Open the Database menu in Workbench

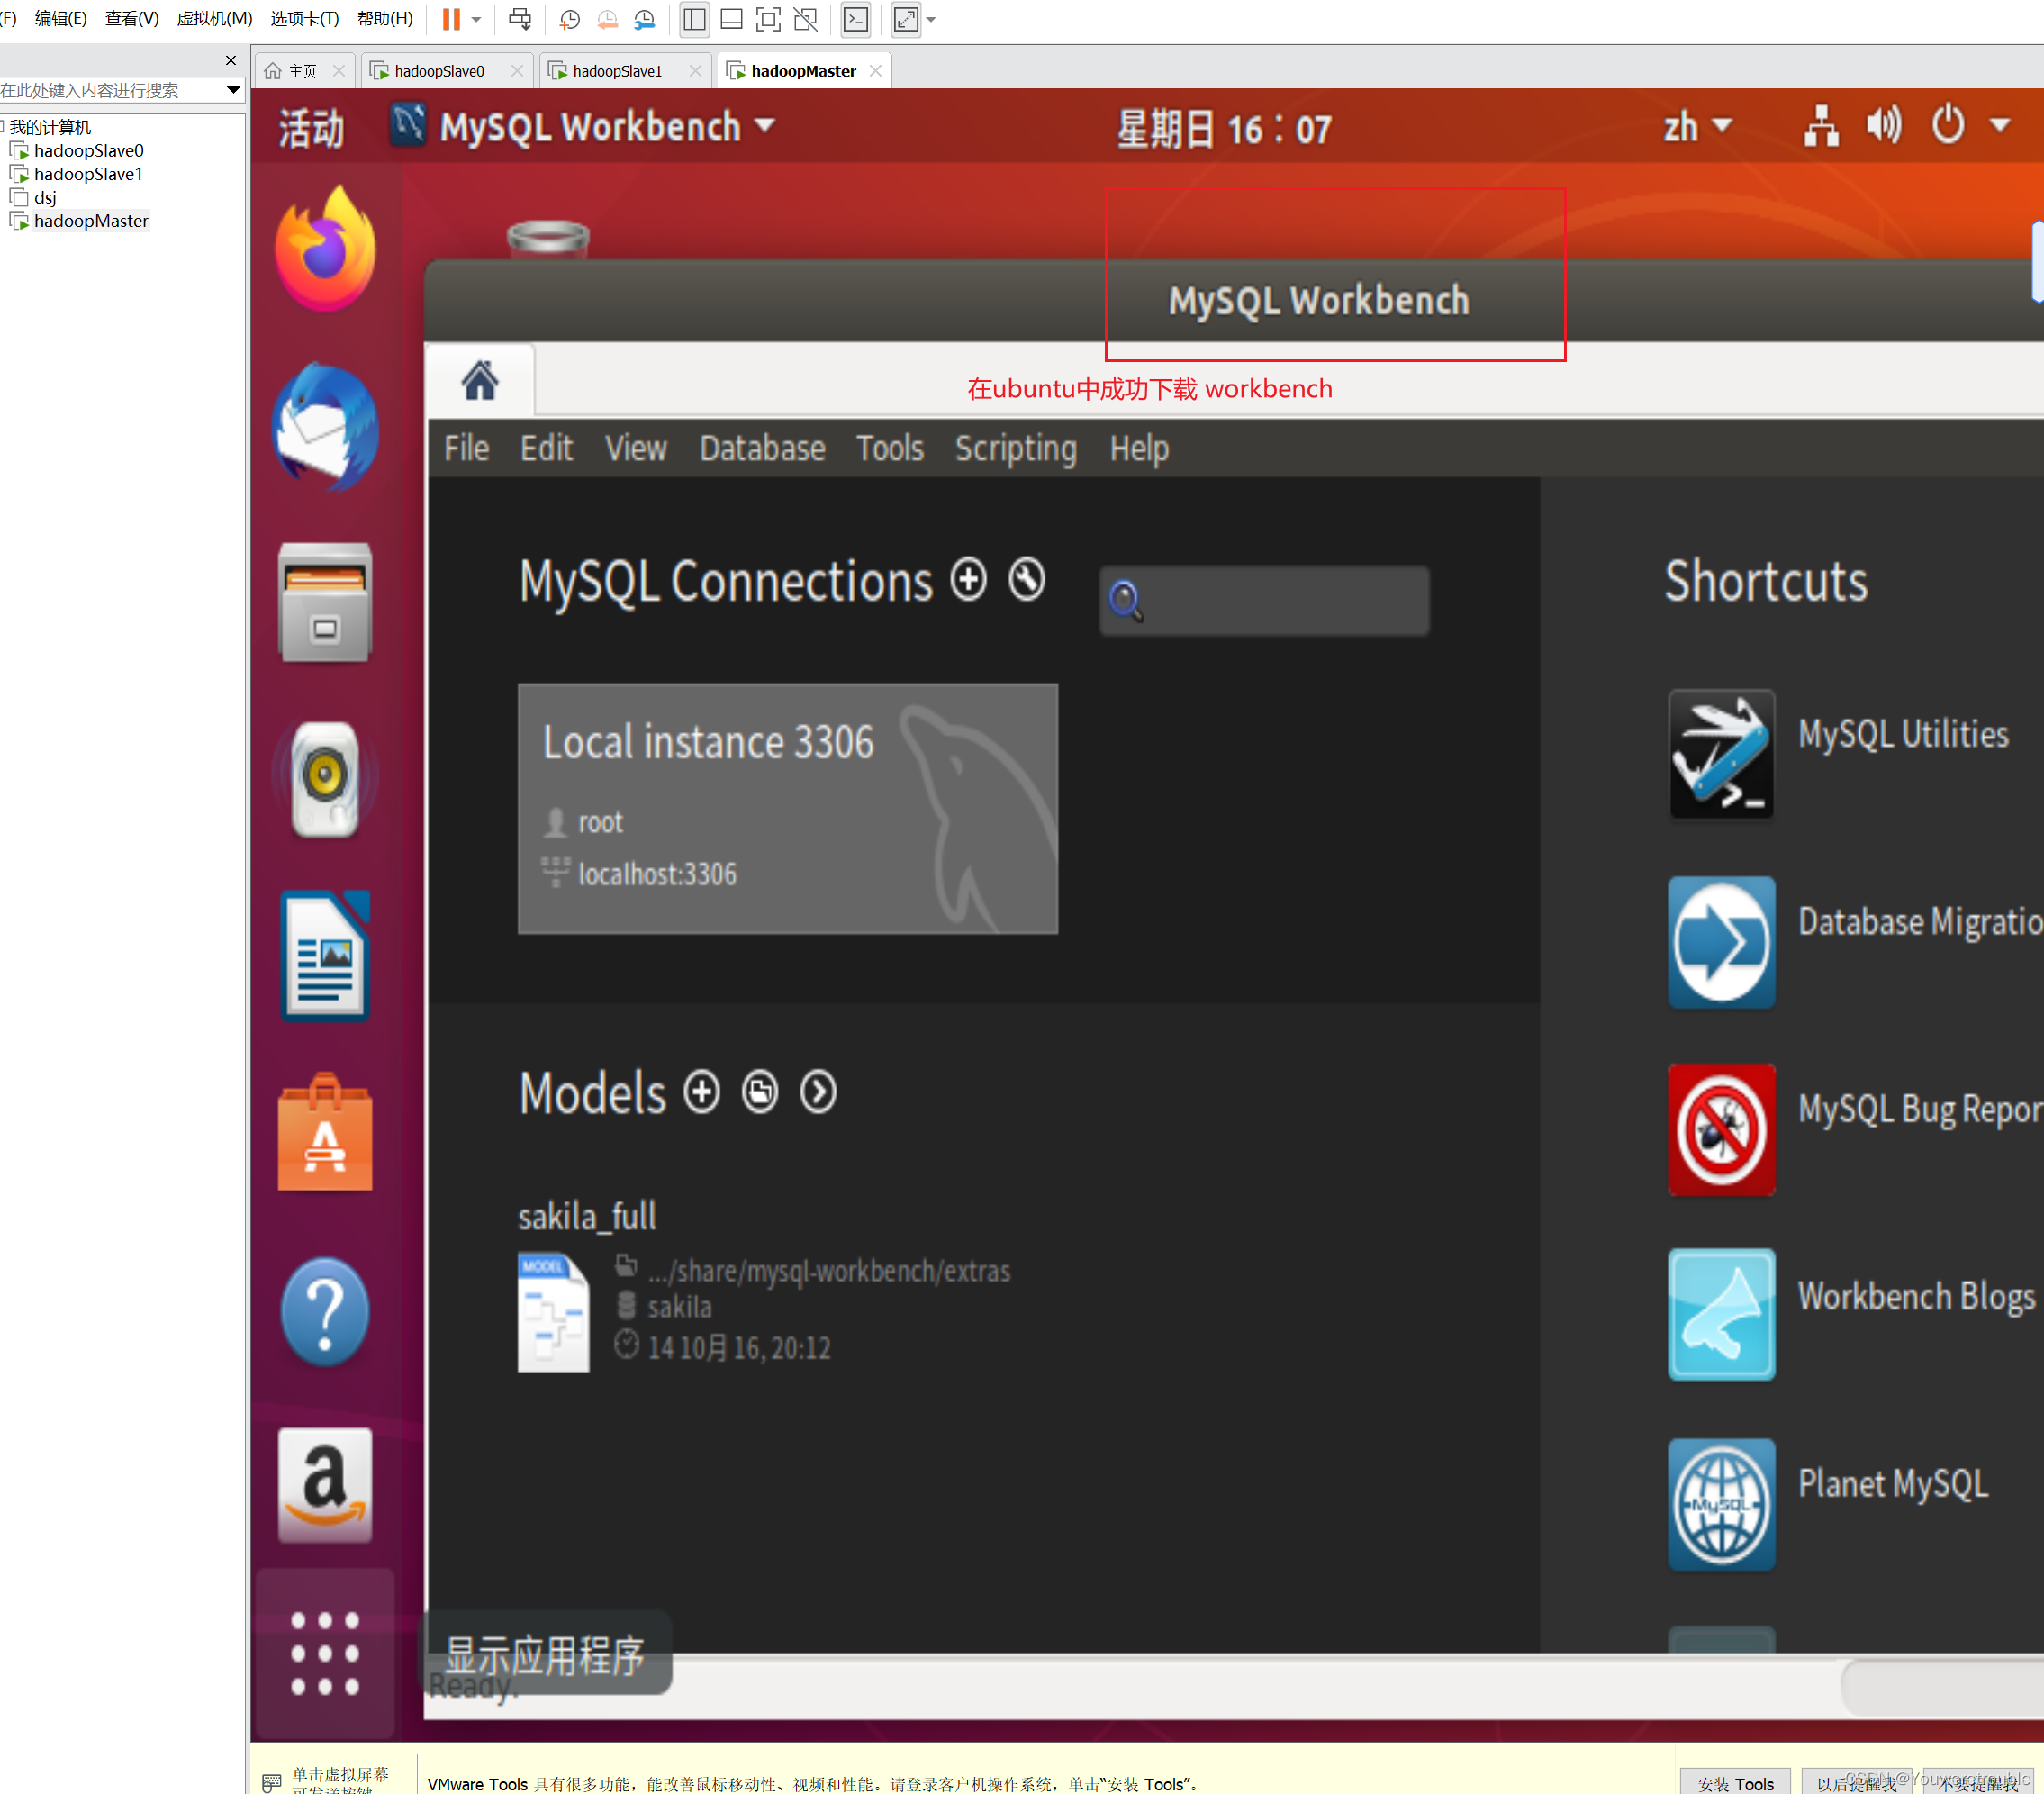click(x=762, y=449)
